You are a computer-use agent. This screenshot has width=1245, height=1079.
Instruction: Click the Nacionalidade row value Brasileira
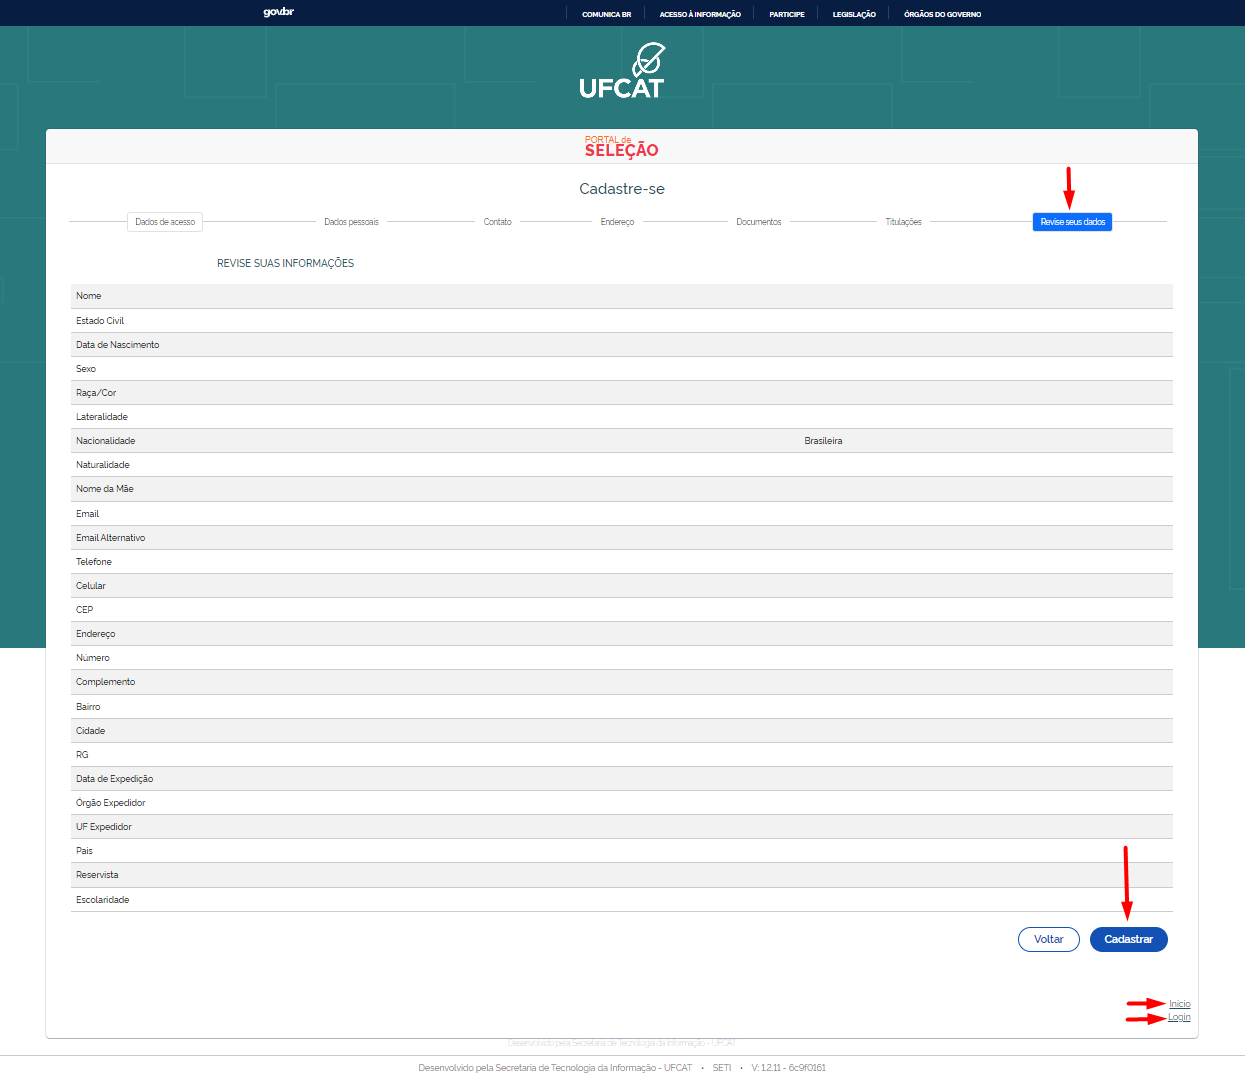[x=823, y=441]
